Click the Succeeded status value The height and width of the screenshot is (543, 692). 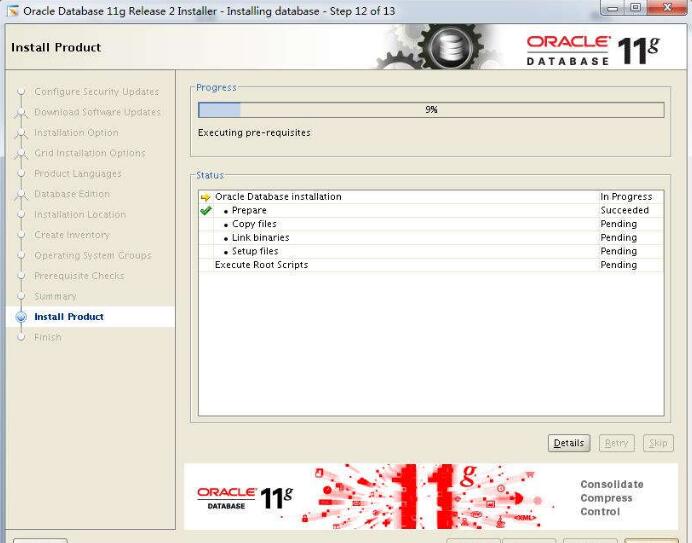(624, 211)
